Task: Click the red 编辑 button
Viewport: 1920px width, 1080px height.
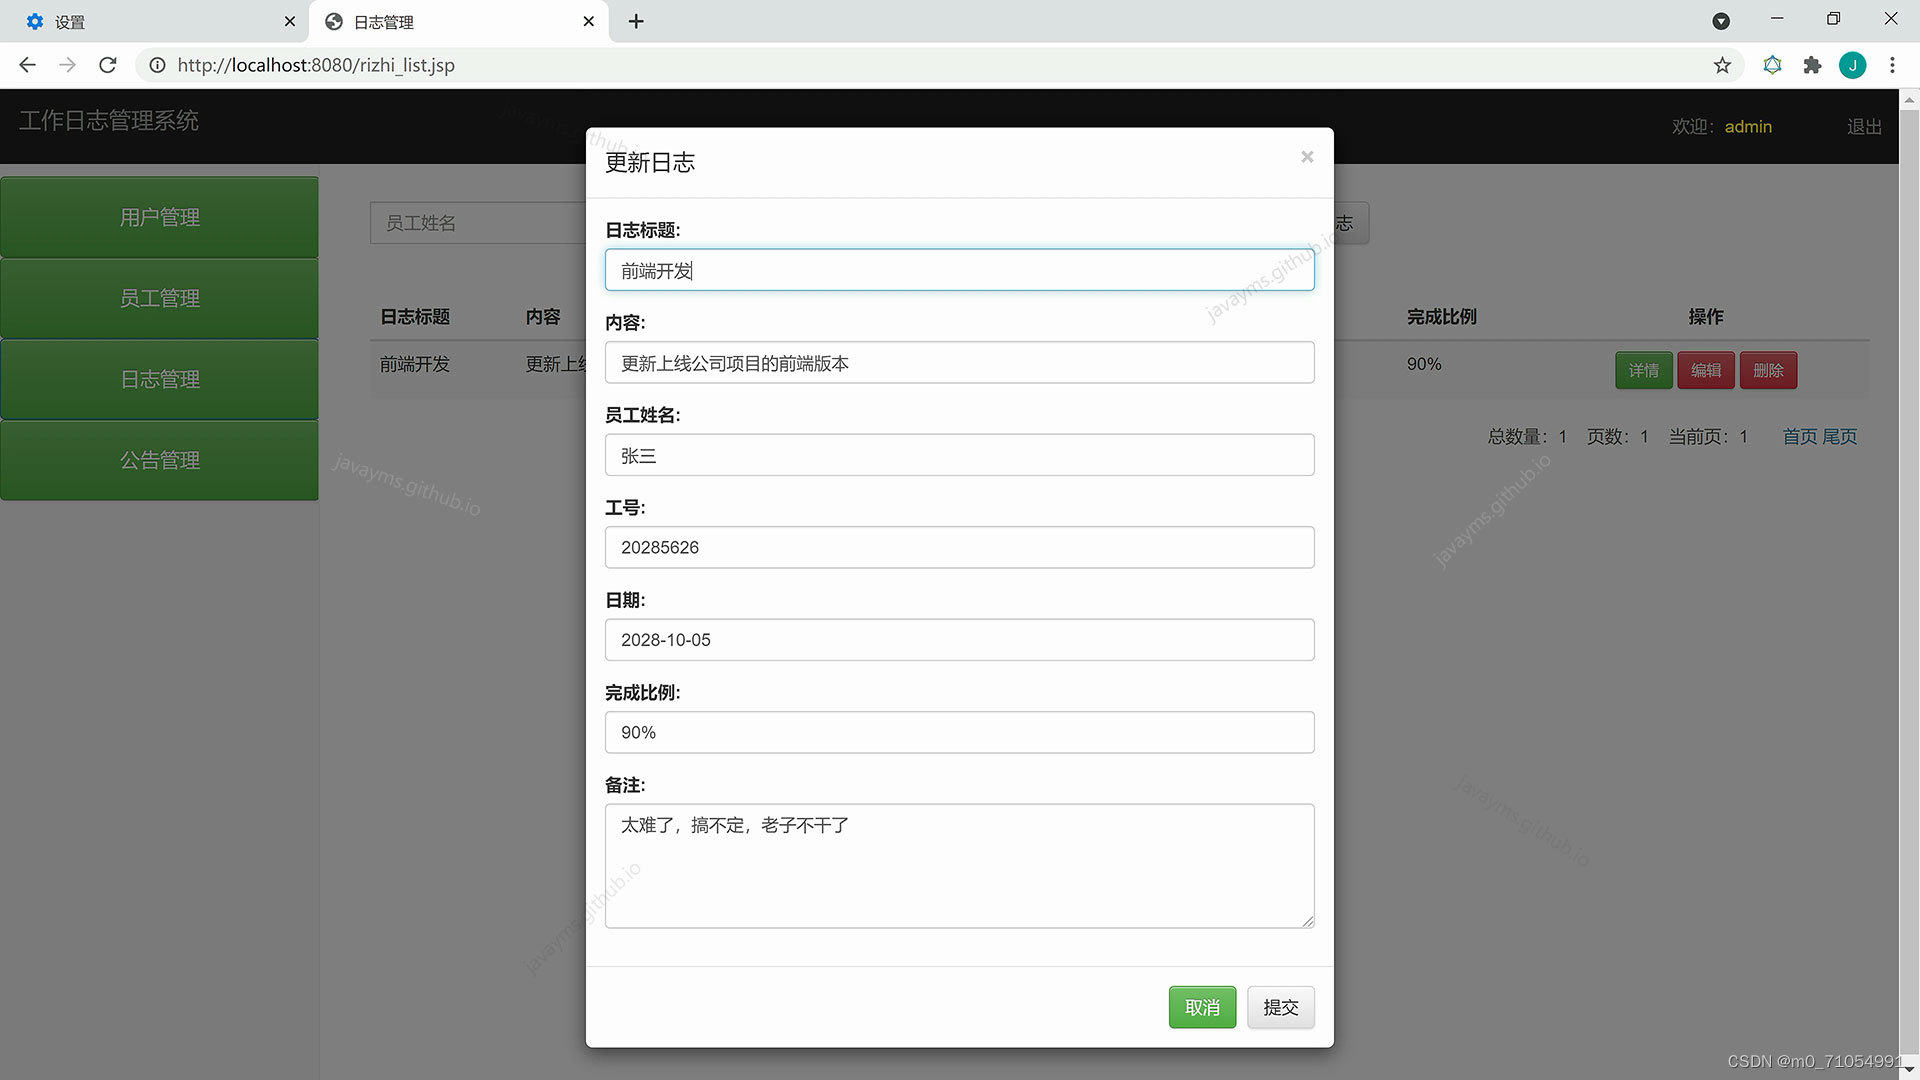Action: click(x=1706, y=371)
